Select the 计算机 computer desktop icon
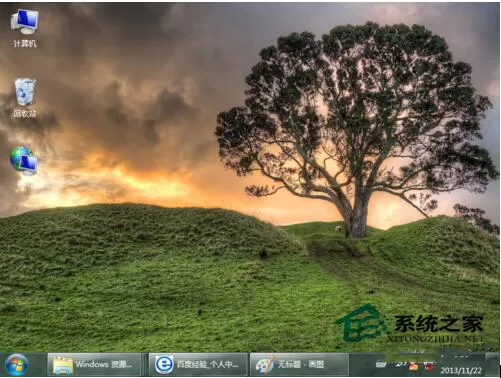501x378 pixels. point(25,22)
